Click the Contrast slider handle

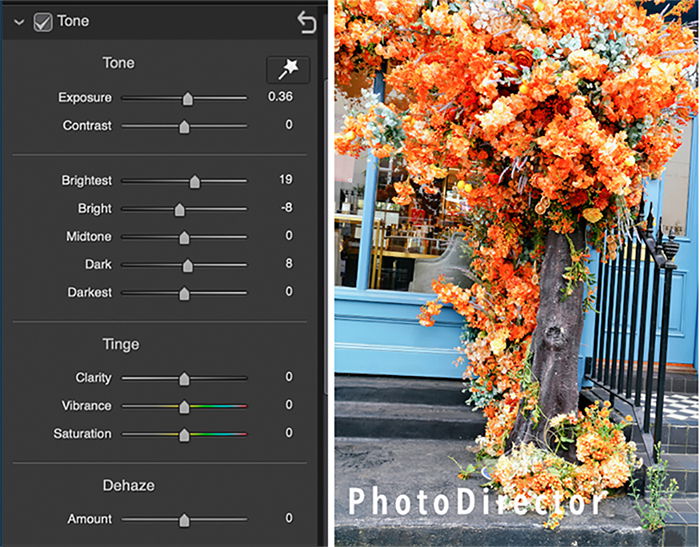click(x=184, y=127)
